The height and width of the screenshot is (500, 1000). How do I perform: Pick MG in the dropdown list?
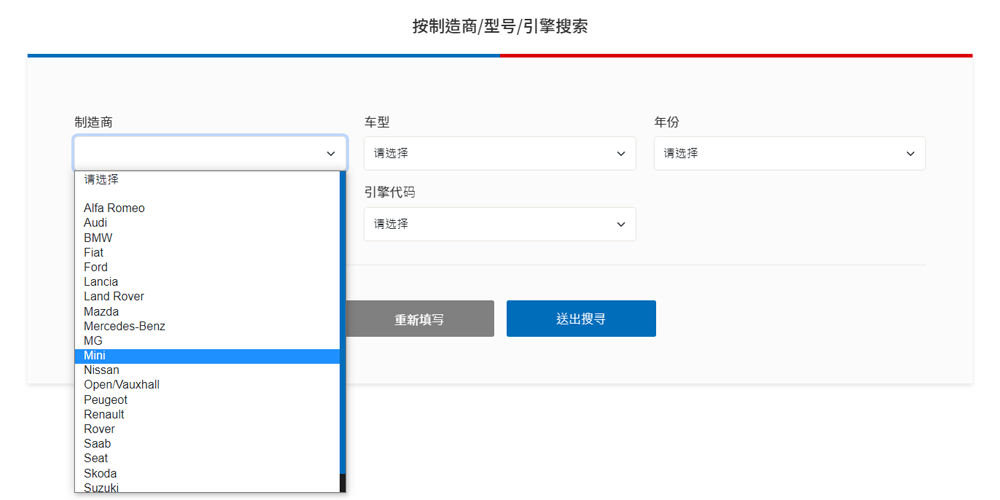207,341
